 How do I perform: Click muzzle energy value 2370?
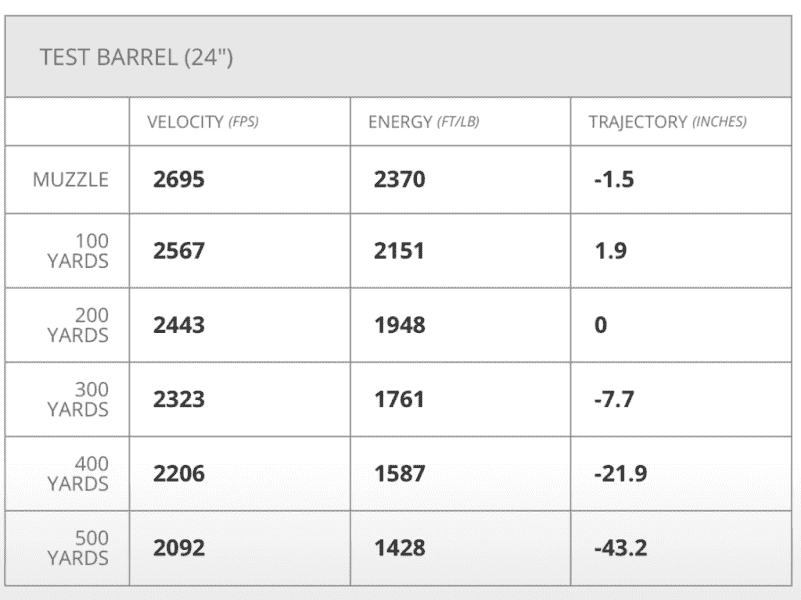point(399,180)
